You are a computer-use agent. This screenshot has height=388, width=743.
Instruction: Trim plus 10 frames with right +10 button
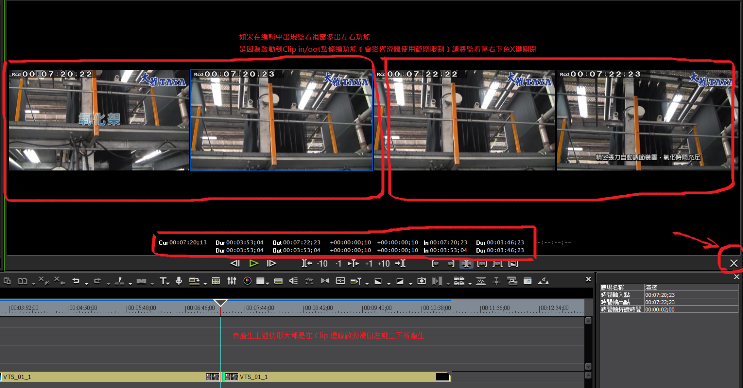coord(384,263)
